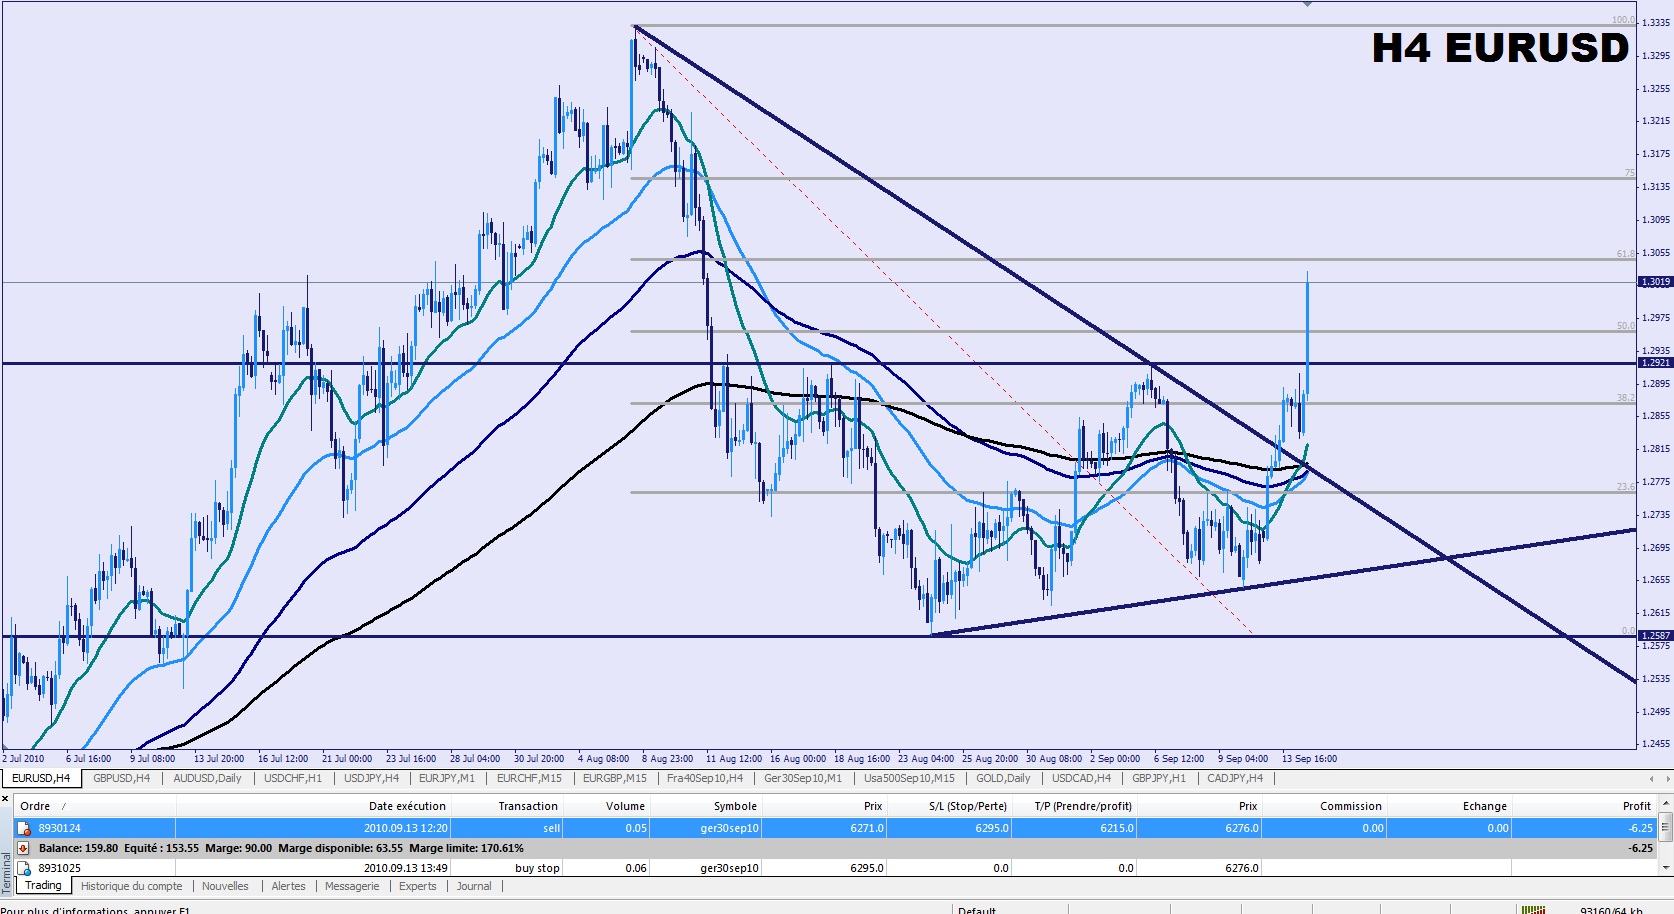Sort by the Echange column header
This screenshot has width=1674, height=914.
point(1448,806)
